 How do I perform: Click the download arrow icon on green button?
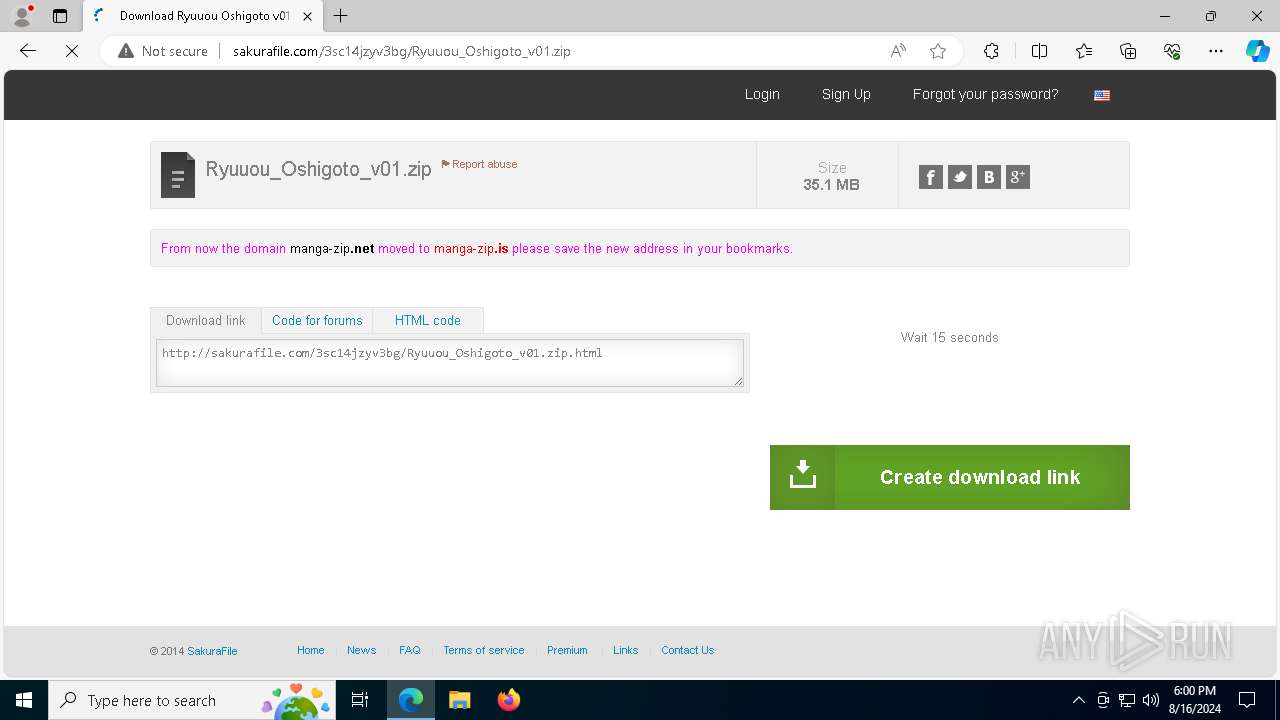[802, 475]
